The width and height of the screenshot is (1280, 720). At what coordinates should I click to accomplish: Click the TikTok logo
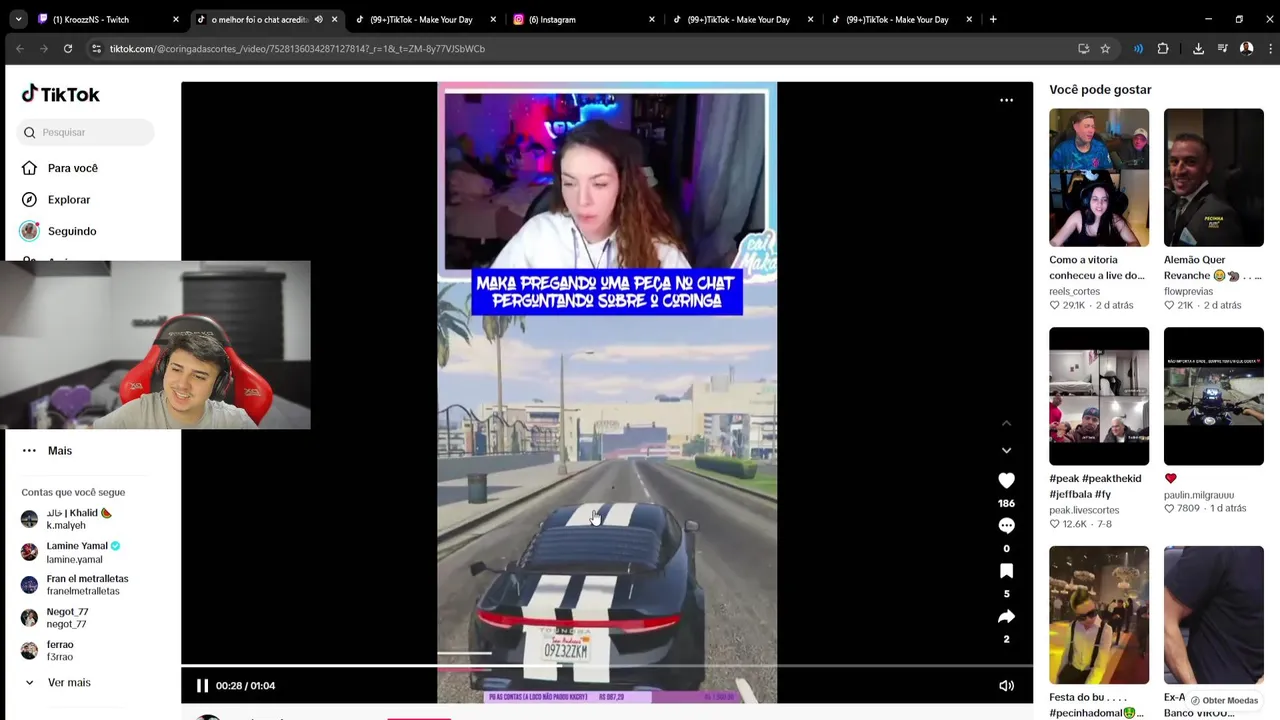tap(61, 94)
